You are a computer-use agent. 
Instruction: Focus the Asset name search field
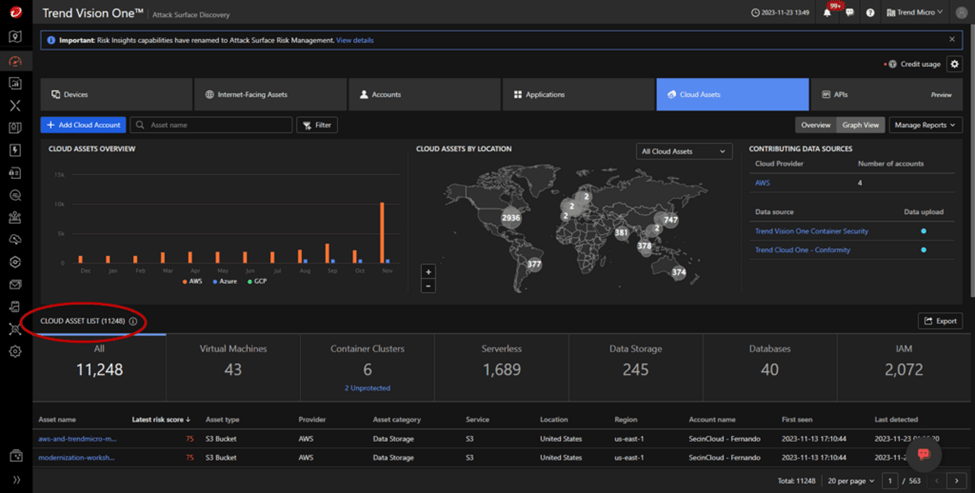coord(211,125)
